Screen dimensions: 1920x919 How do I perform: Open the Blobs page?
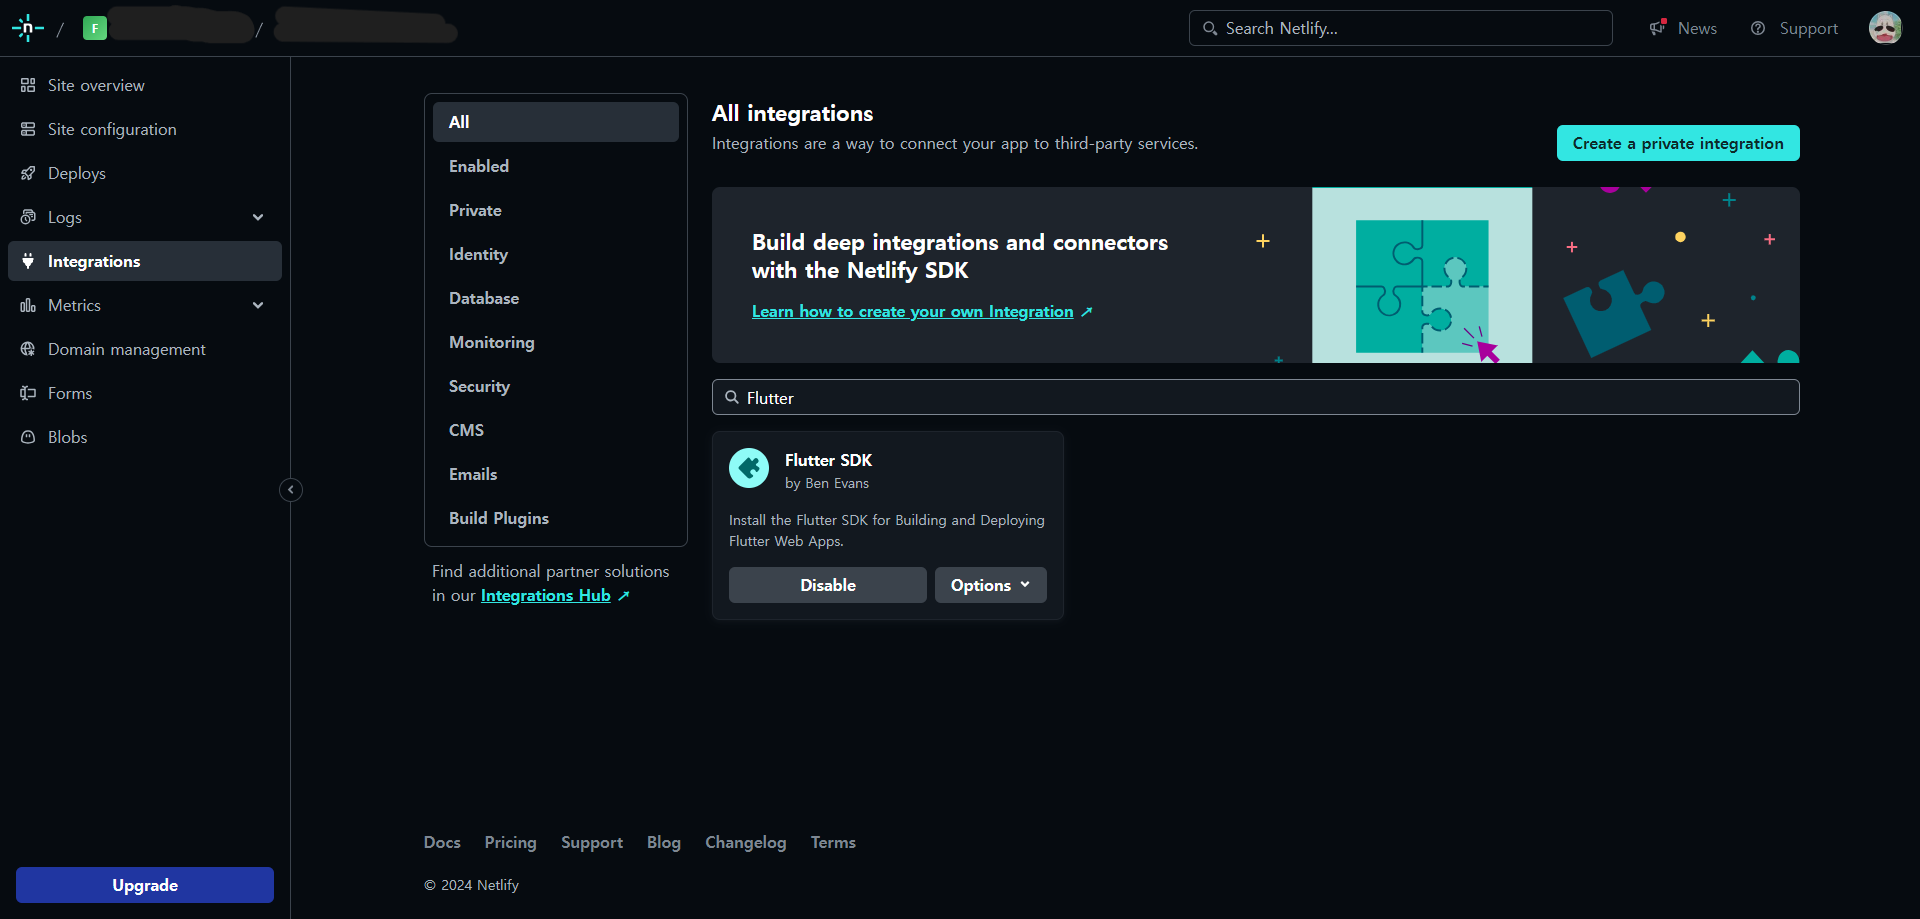pos(145,437)
